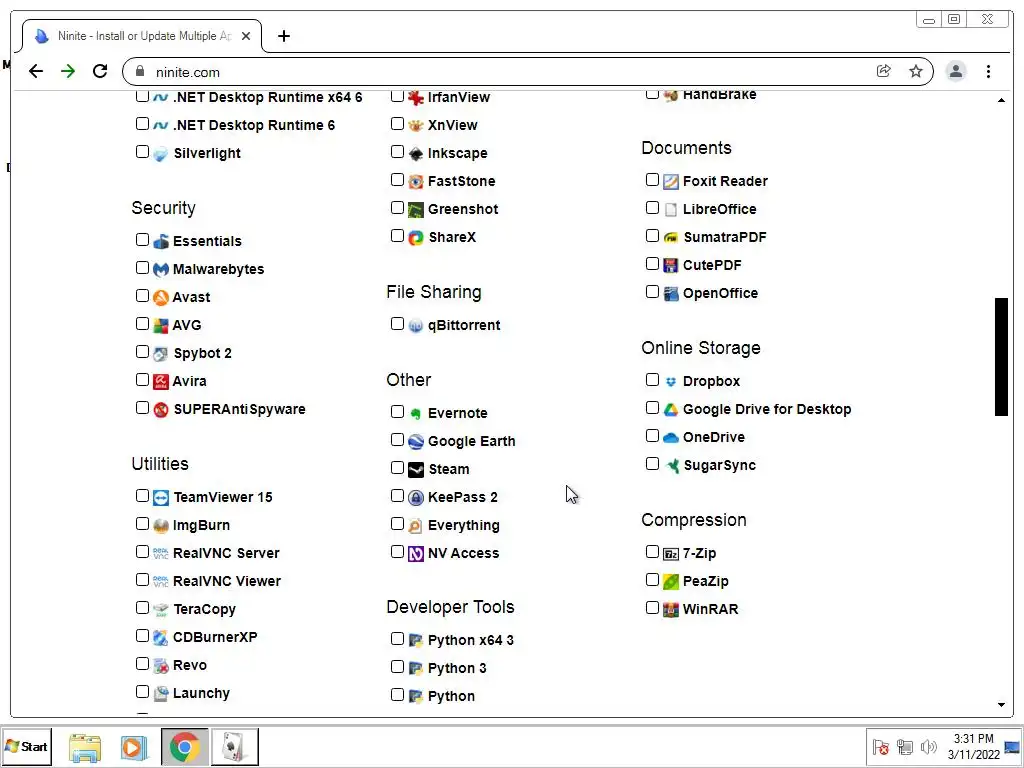Click the qBittorrent icon
Screen dimensions: 1024x768
pyautogui.click(x=416, y=325)
